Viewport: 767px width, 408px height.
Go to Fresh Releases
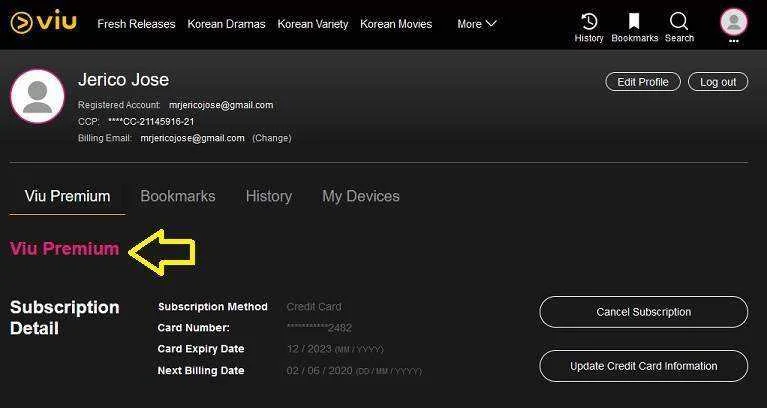[136, 24]
